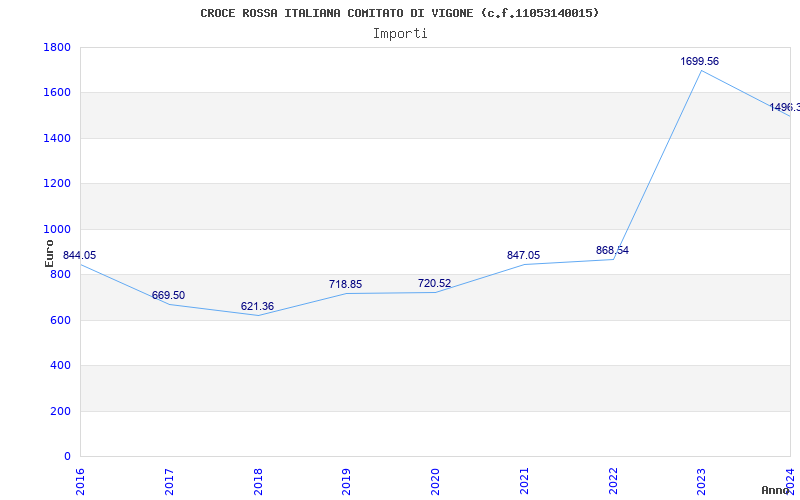Click the 1400 y-axis tick label

click(57, 138)
